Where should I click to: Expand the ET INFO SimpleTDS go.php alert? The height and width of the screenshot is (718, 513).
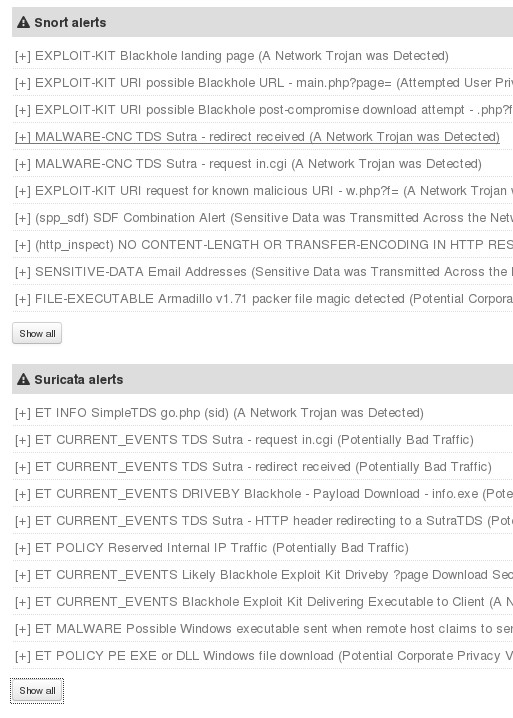click(x=219, y=413)
